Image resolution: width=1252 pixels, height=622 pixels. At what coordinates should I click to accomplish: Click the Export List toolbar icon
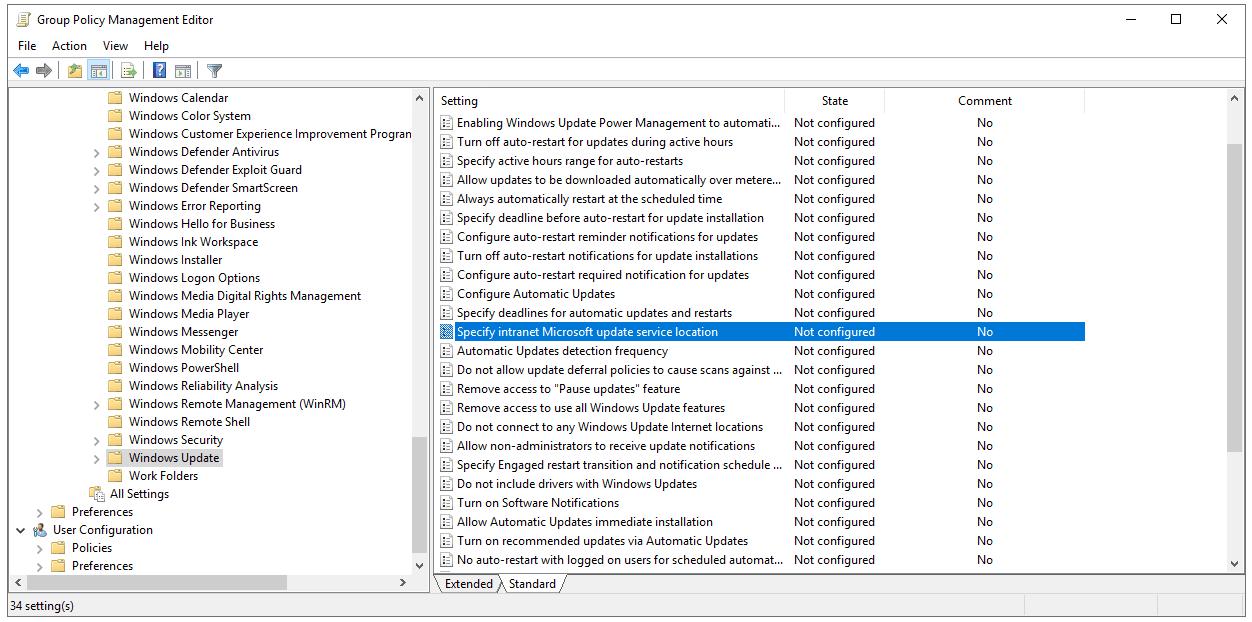(x=128, y=70)
